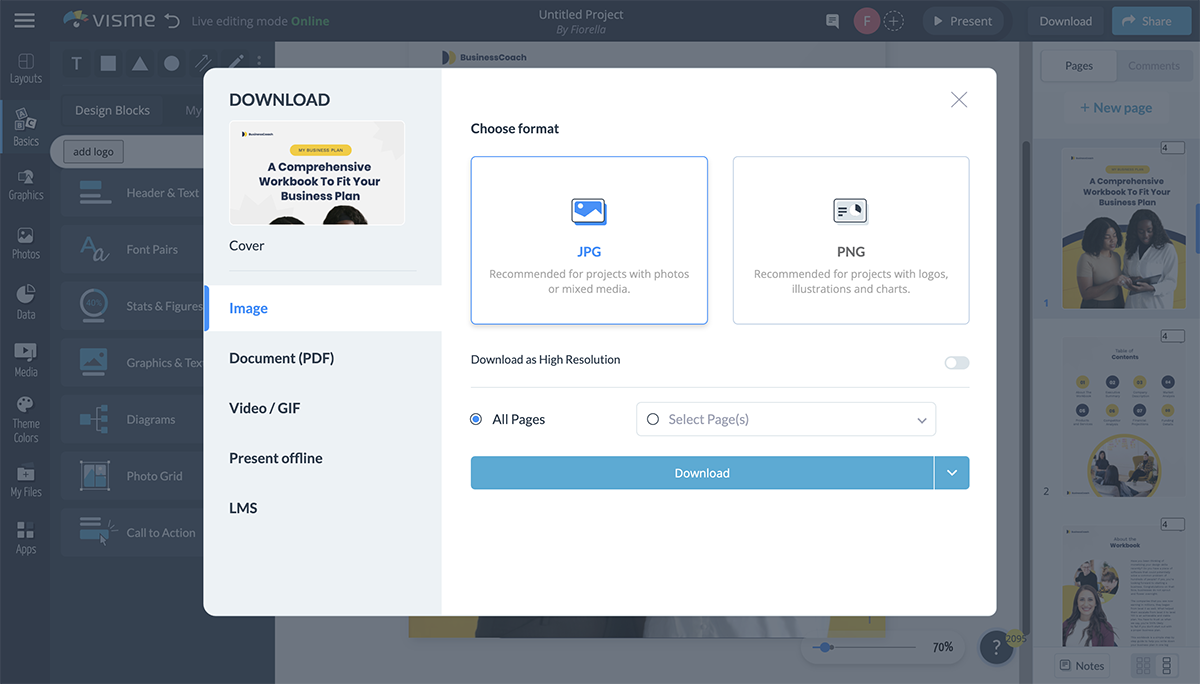This screenshot has width=1200, height=684.
Task: Click the Share button
Action: click(1146, 21)
